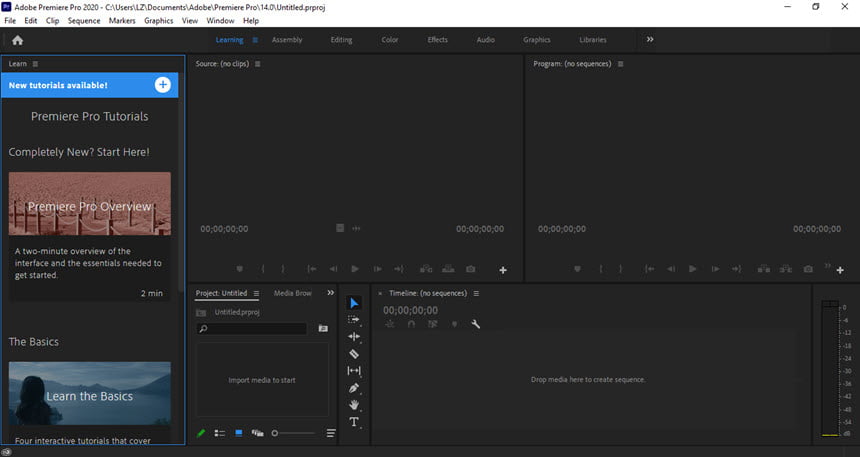Click the Home icon
This screenshot has height=457, width=860.
(18, 40)
